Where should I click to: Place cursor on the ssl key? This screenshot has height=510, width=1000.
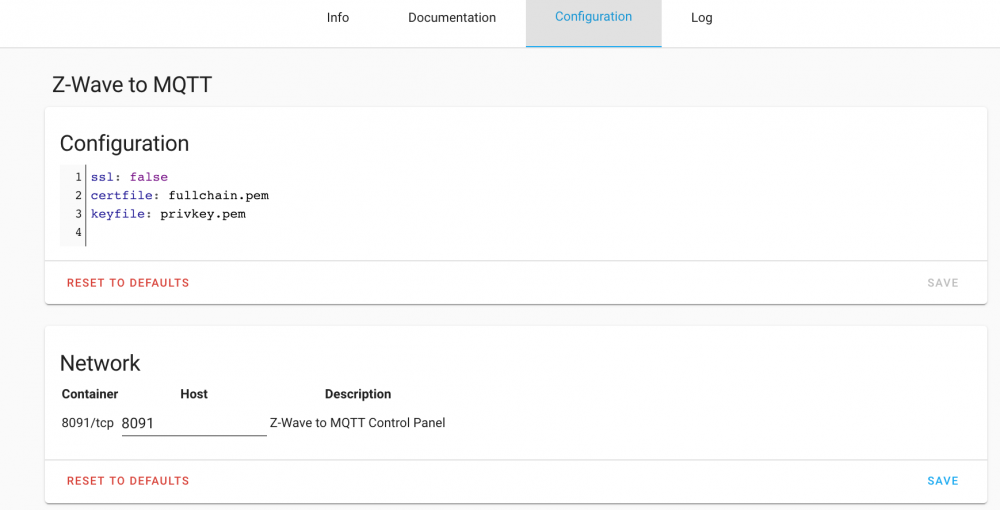(x=104, y=177)
